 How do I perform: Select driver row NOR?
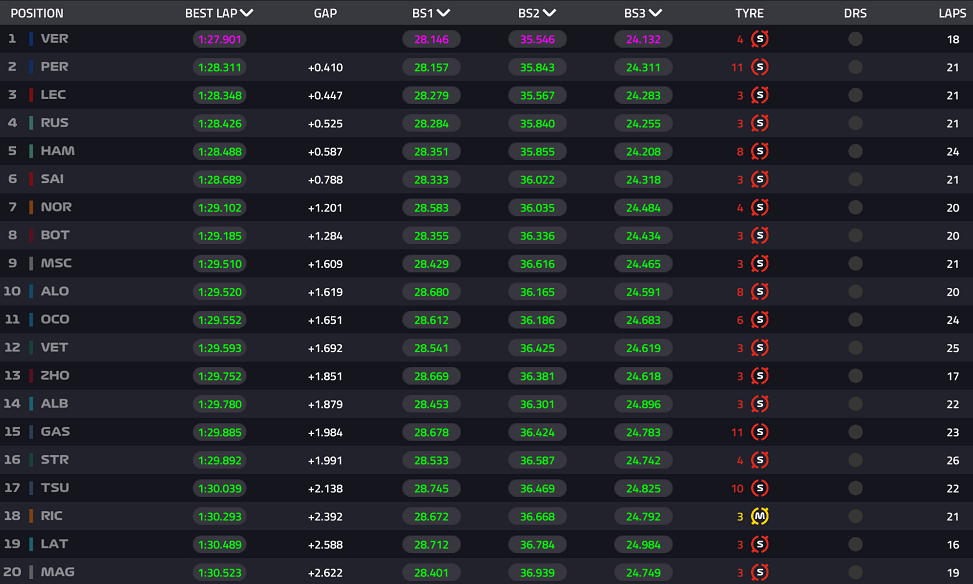tap(486, 207)
